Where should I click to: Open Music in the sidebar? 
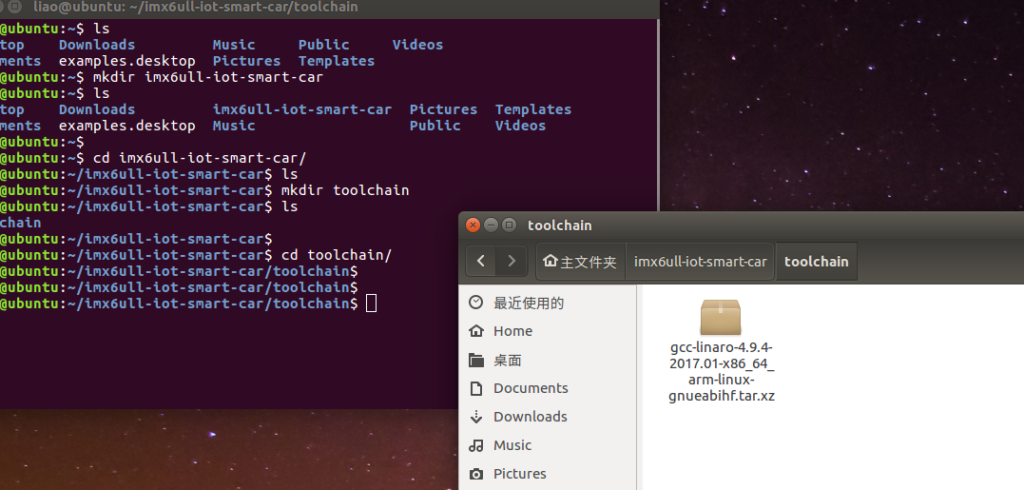(x=512, y=445)
